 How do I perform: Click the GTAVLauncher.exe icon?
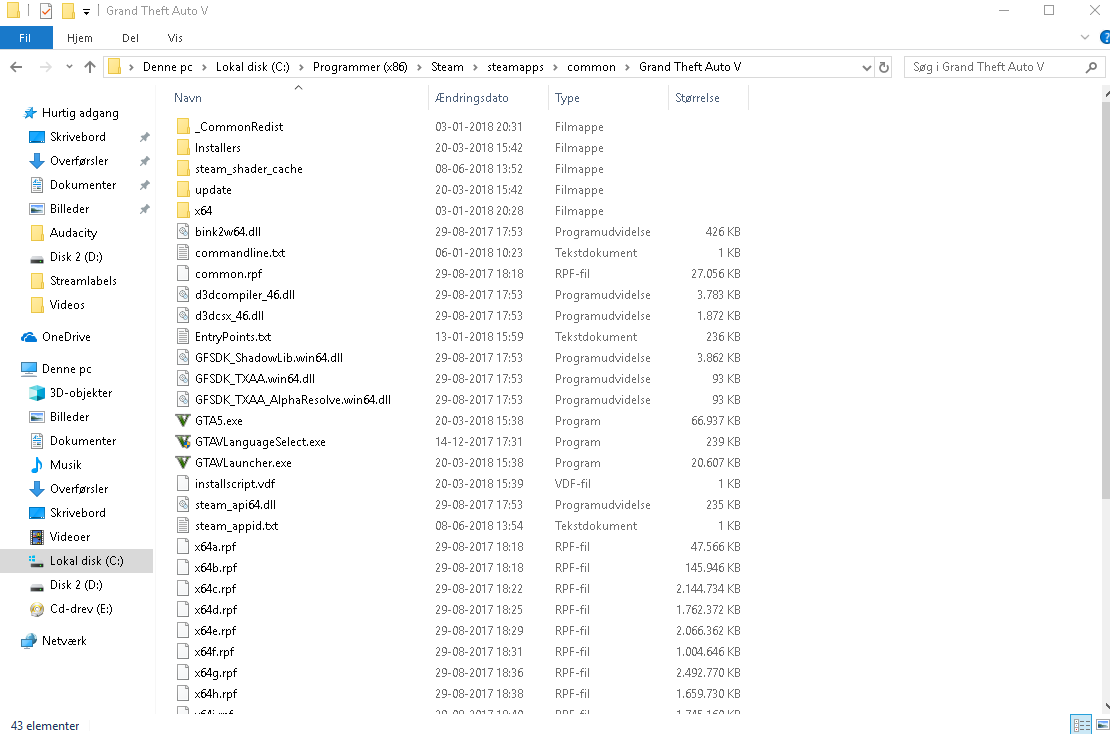(183, 463)
